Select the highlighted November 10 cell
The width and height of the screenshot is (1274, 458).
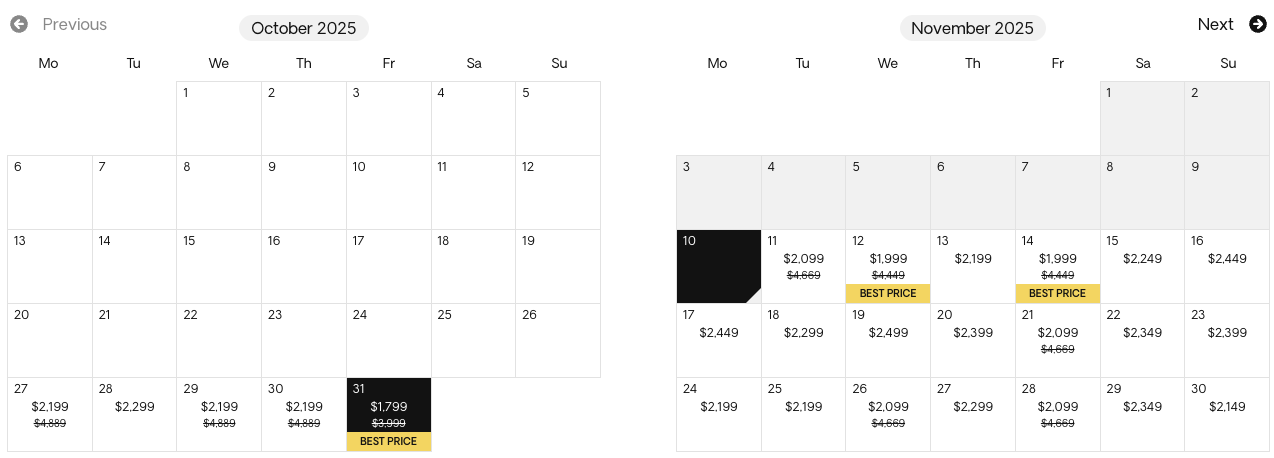pyautogui.click(x=719, y=267)
